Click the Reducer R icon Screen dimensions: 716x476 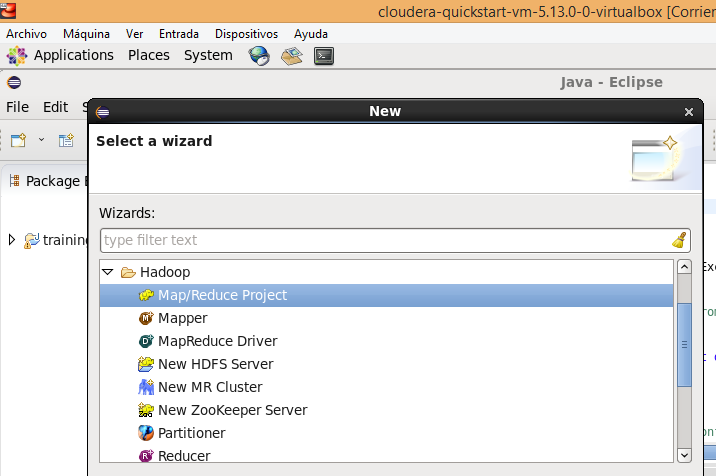[x=146, y=455]
